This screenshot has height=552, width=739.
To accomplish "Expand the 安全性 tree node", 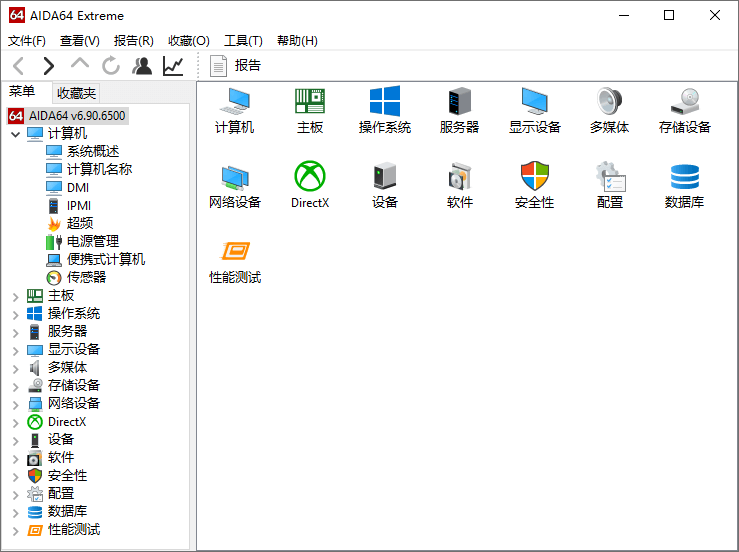I will (16, 476).
